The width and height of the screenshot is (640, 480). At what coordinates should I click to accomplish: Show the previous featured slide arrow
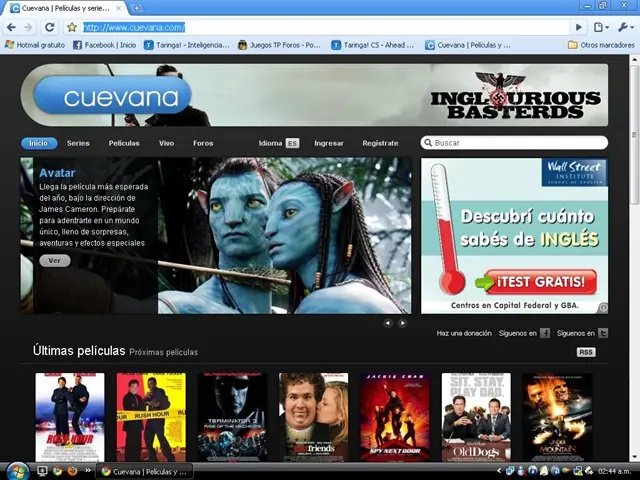pos(388,323)
